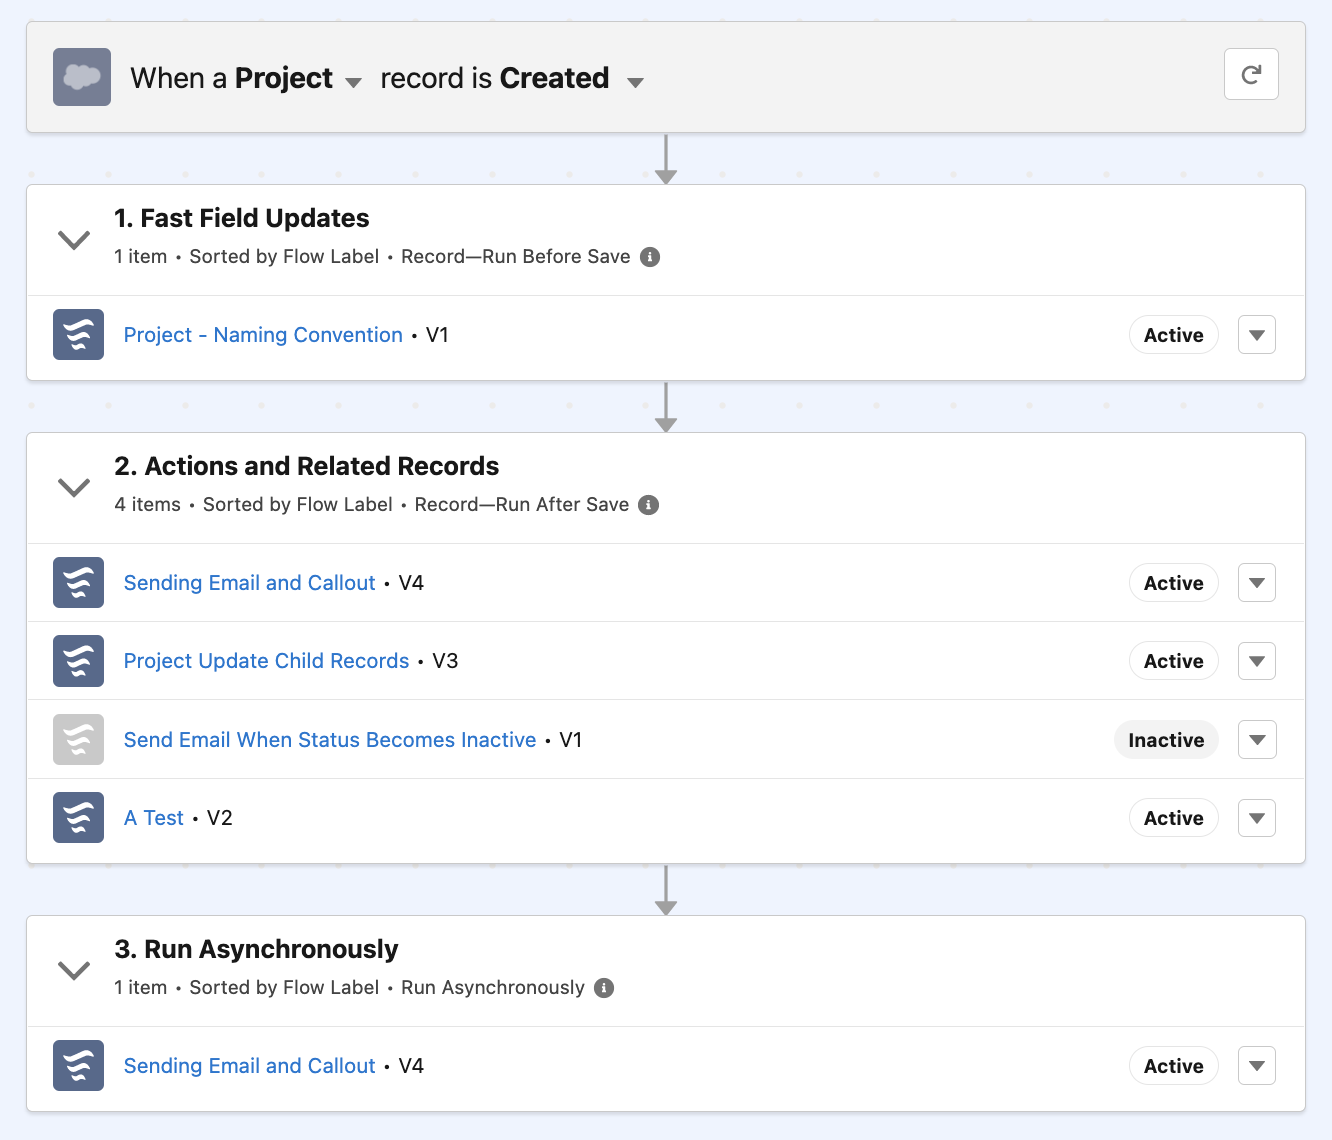The image size is (1332, 1140).
Task: Open the Created trigger type dropdown
Action: (635, 82)
